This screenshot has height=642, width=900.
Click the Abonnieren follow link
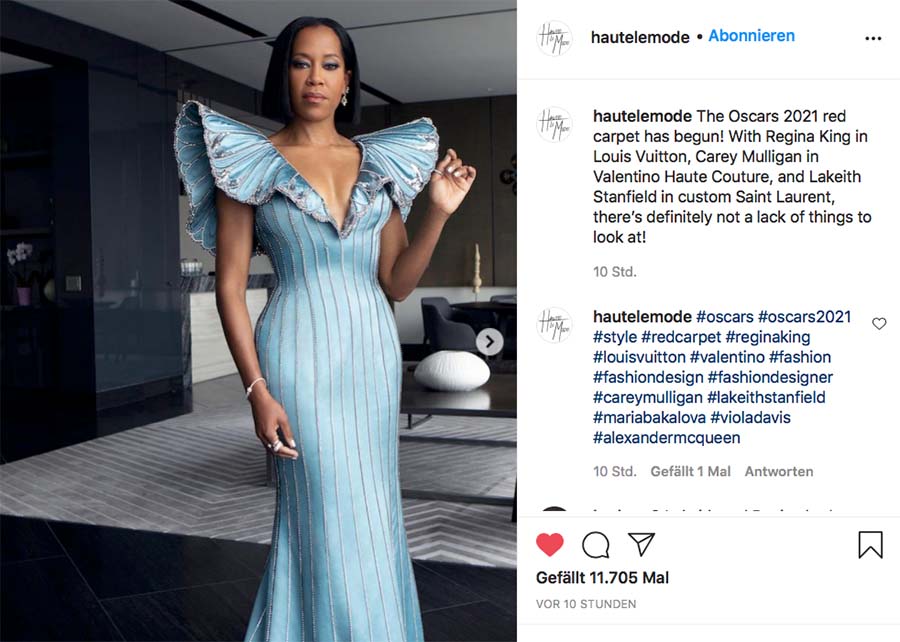pos(751,36)
